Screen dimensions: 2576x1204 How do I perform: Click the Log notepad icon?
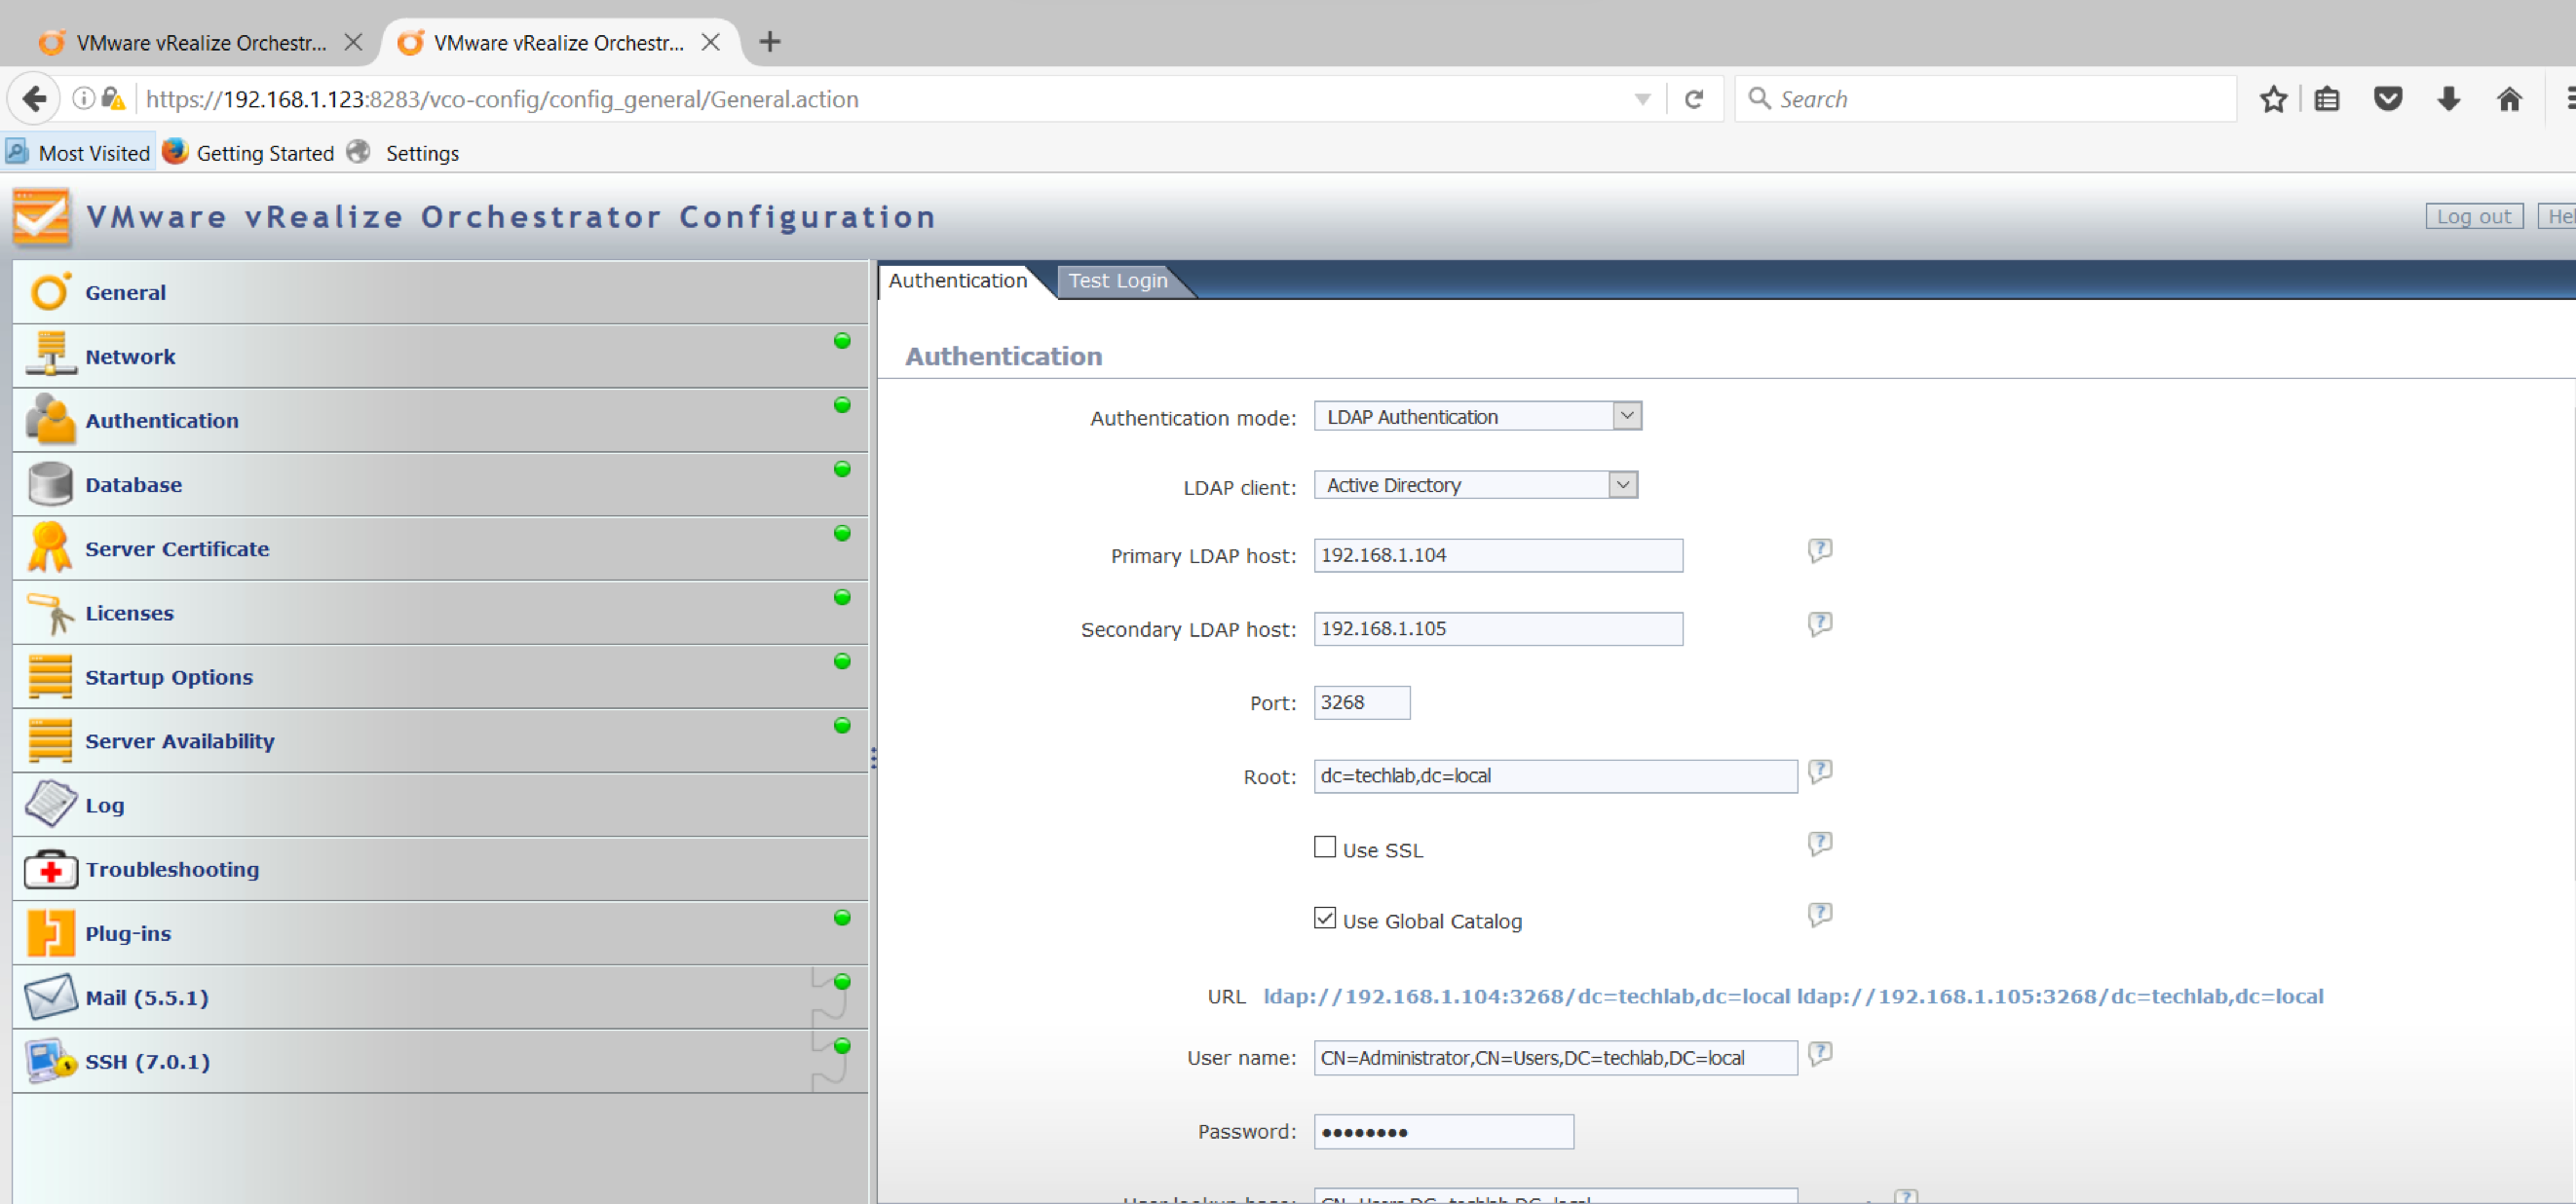(50, 804)
